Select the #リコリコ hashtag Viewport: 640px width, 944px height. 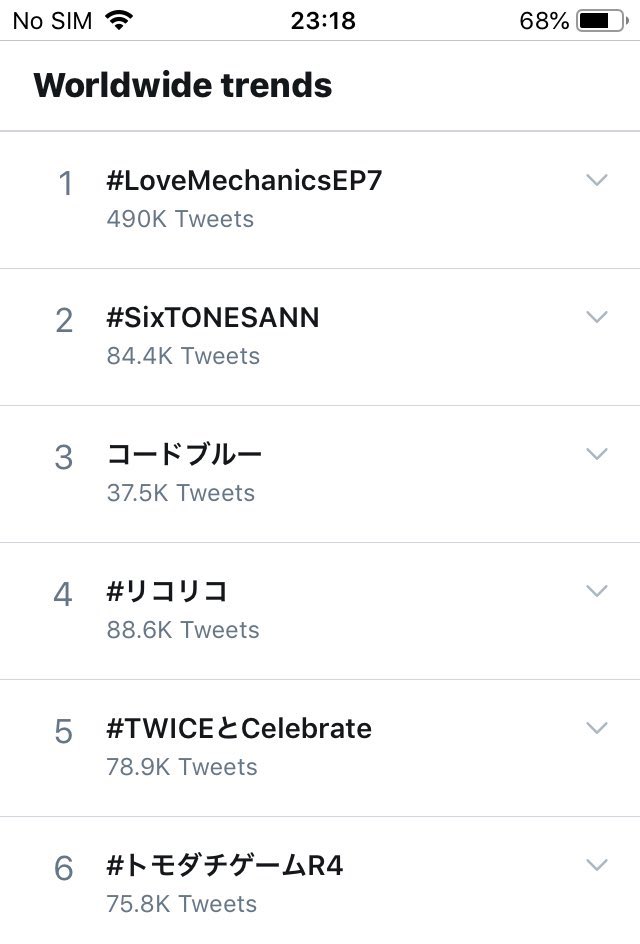[167, 591]
